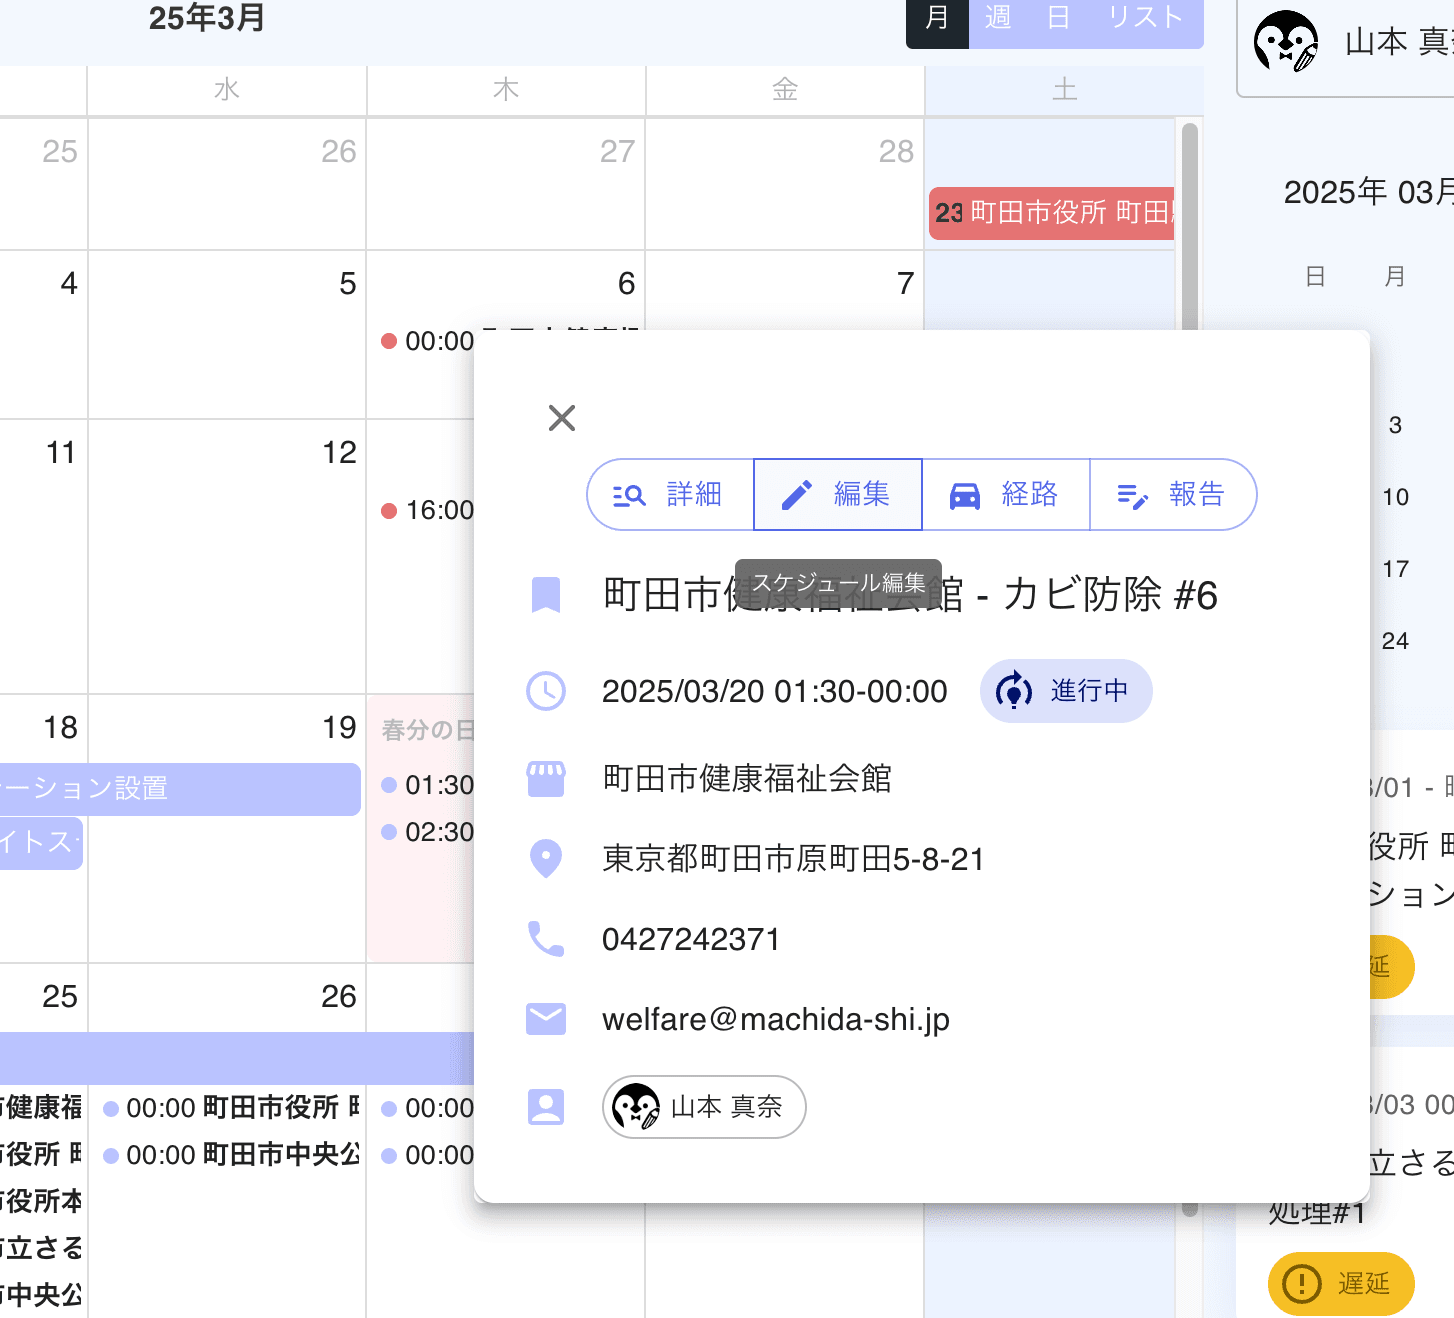1454x1318 pixels.
Task: Click the 進行中 status badge
Action: click(1066, 691)
